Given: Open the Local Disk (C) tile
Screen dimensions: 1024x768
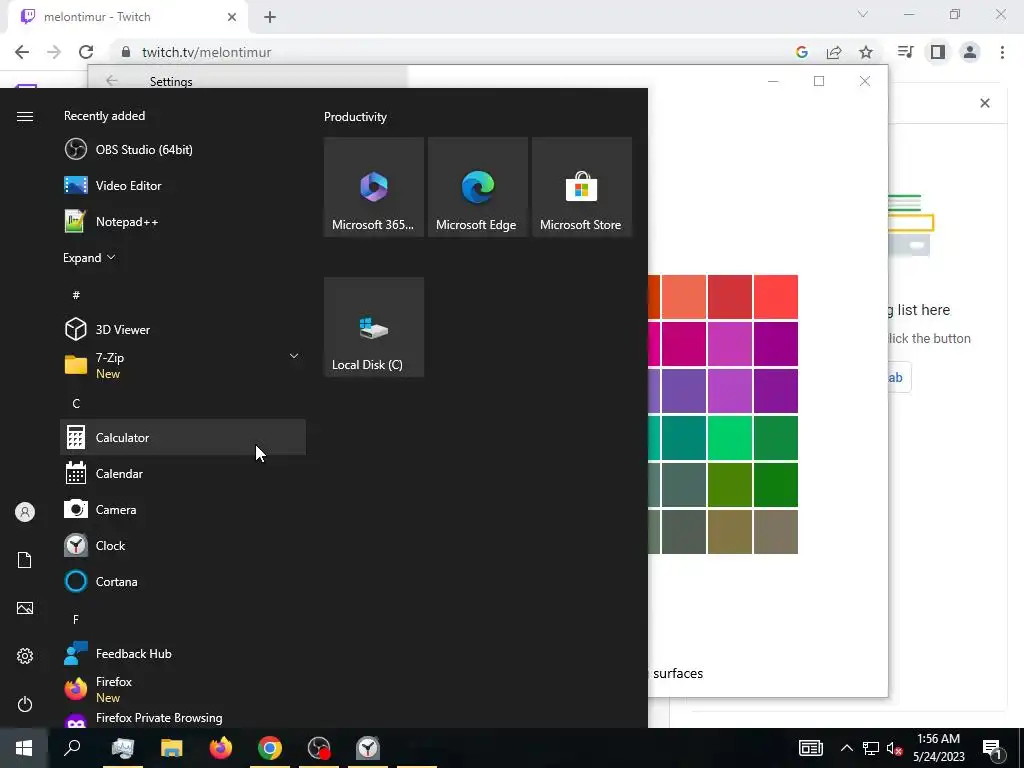Looking at the screenshot, I should click(374, 327).
